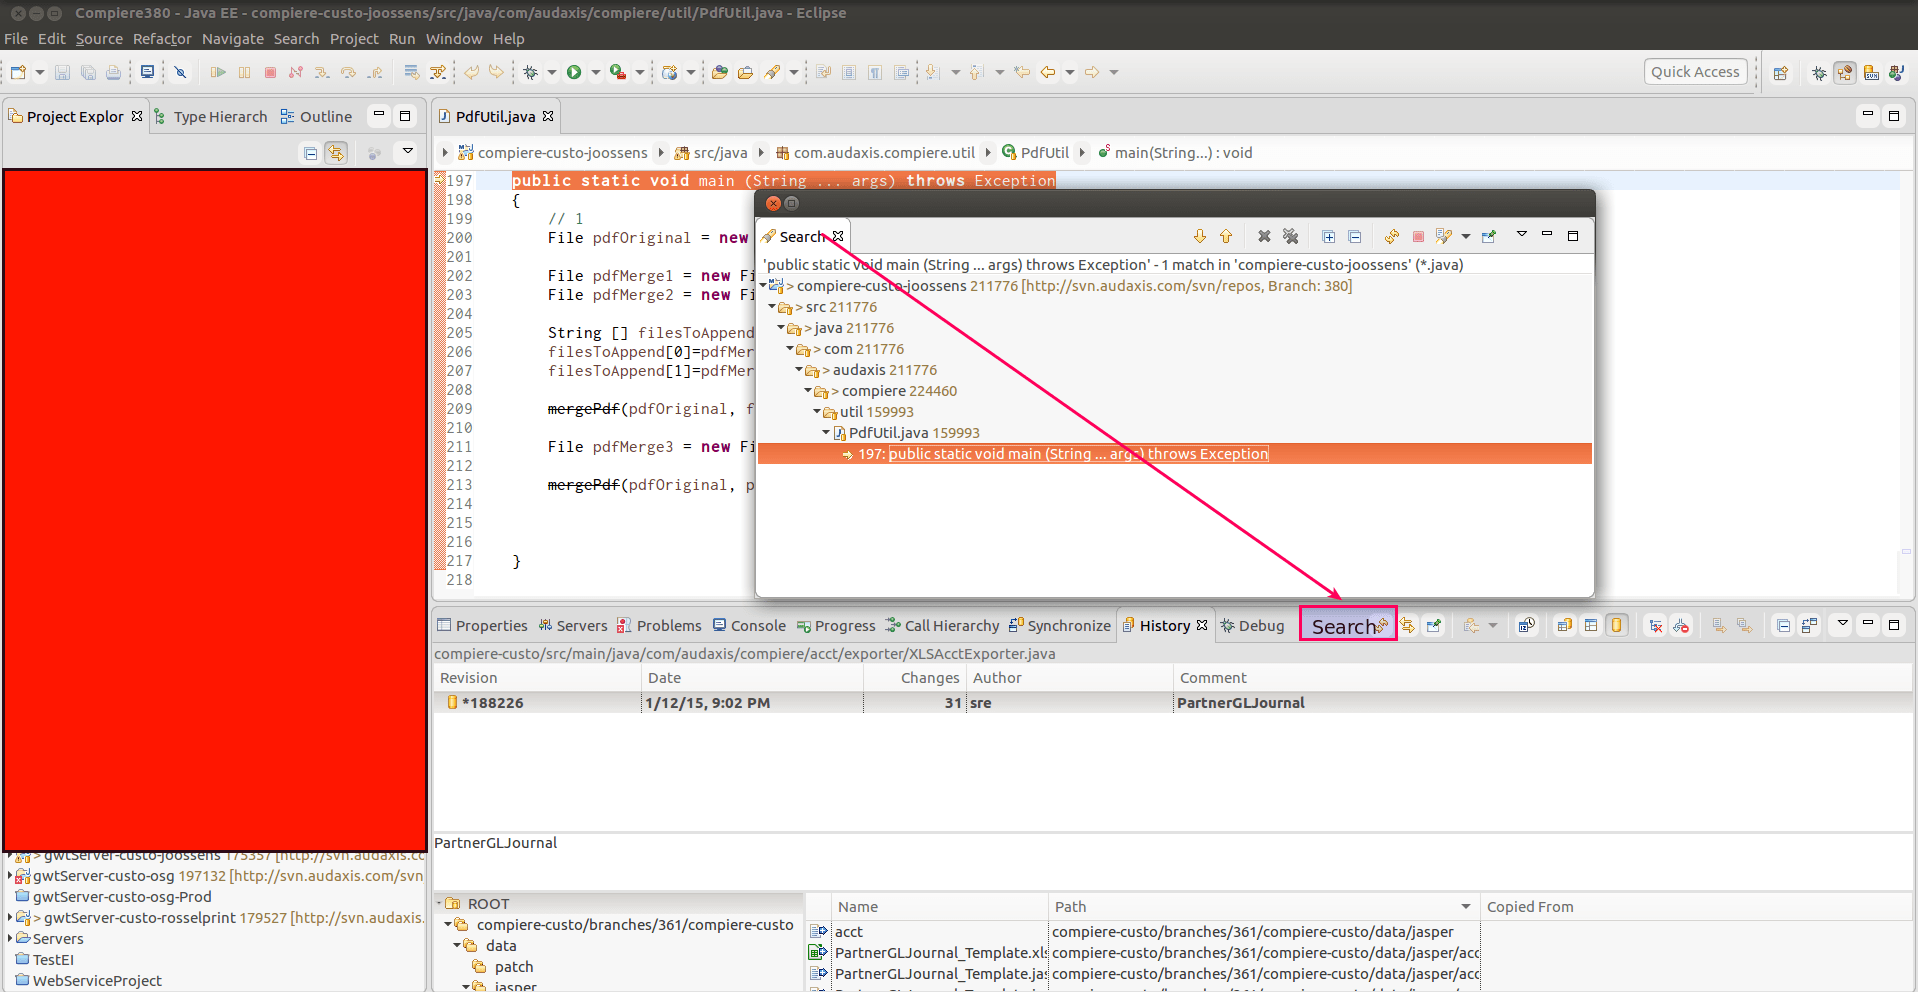The width and height of the screenshot is (1918, 992).
Task: Click the Run External Tools icon
Action: click(618, 72)
